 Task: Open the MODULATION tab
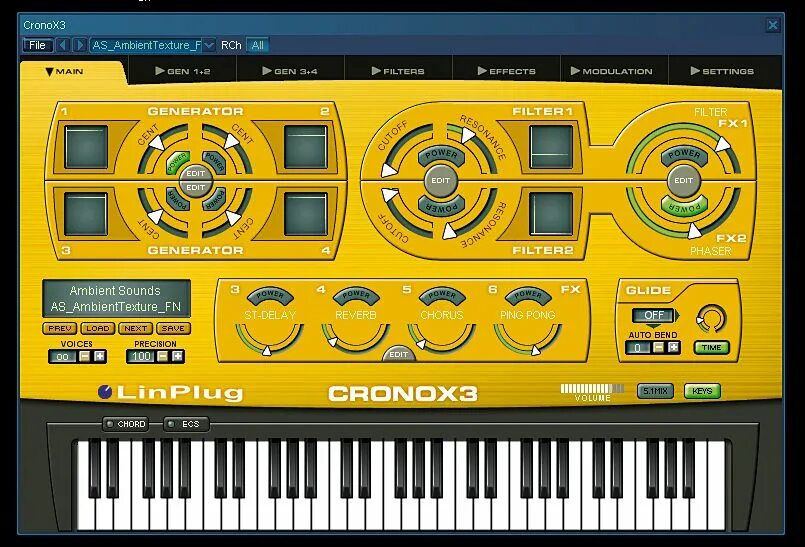point(611,71)
